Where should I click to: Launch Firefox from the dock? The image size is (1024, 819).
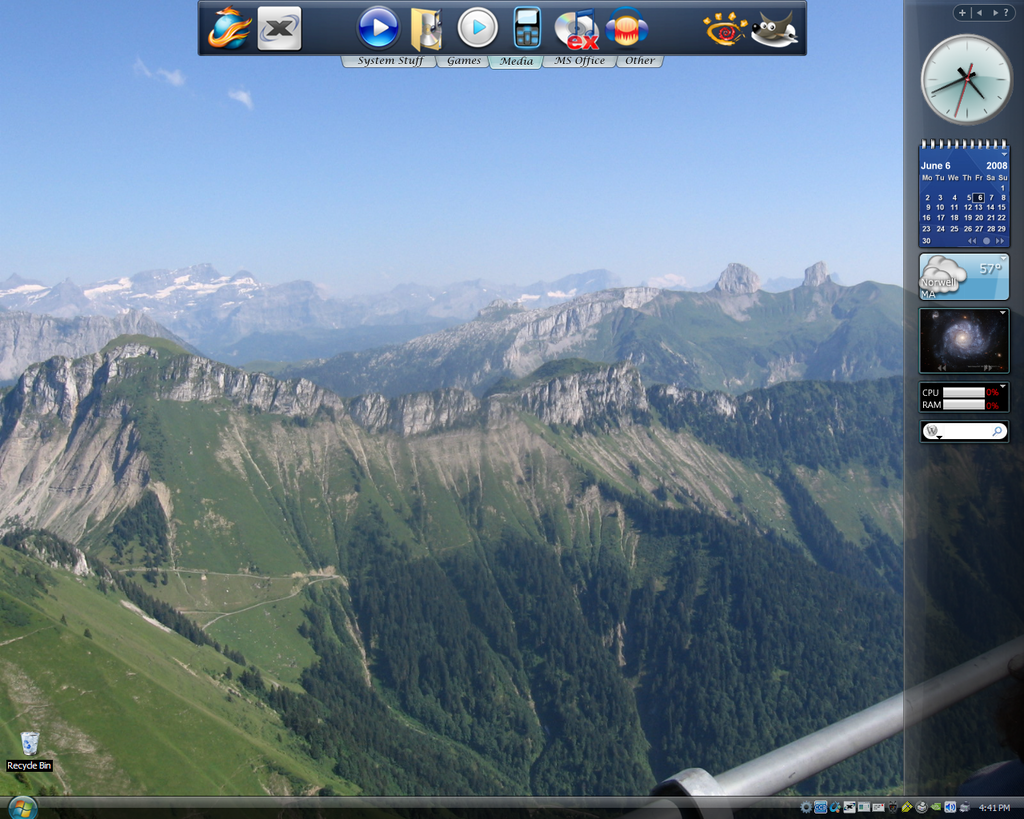click(x=230, y=28)
